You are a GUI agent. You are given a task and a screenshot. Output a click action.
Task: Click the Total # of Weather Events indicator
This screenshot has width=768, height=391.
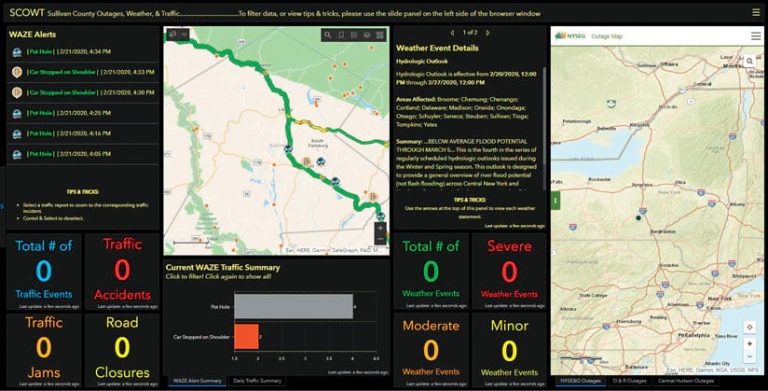point(431,272)
